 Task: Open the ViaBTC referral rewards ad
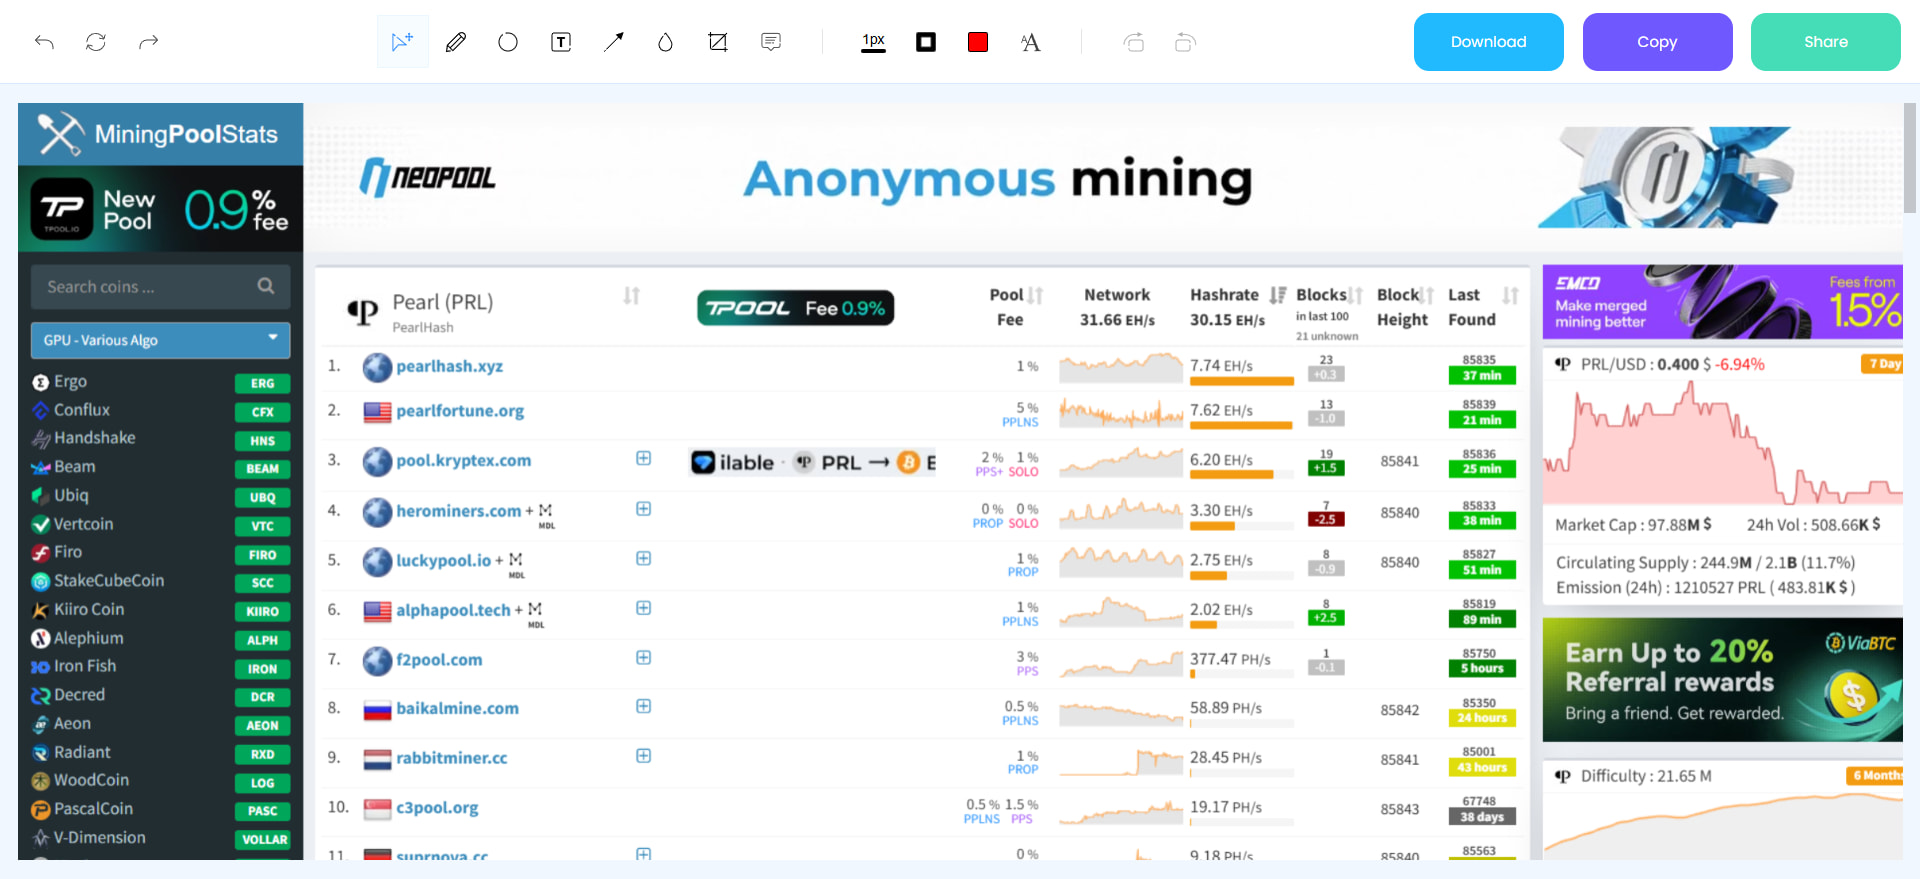pyautogui.click(x=1723, y=680)
